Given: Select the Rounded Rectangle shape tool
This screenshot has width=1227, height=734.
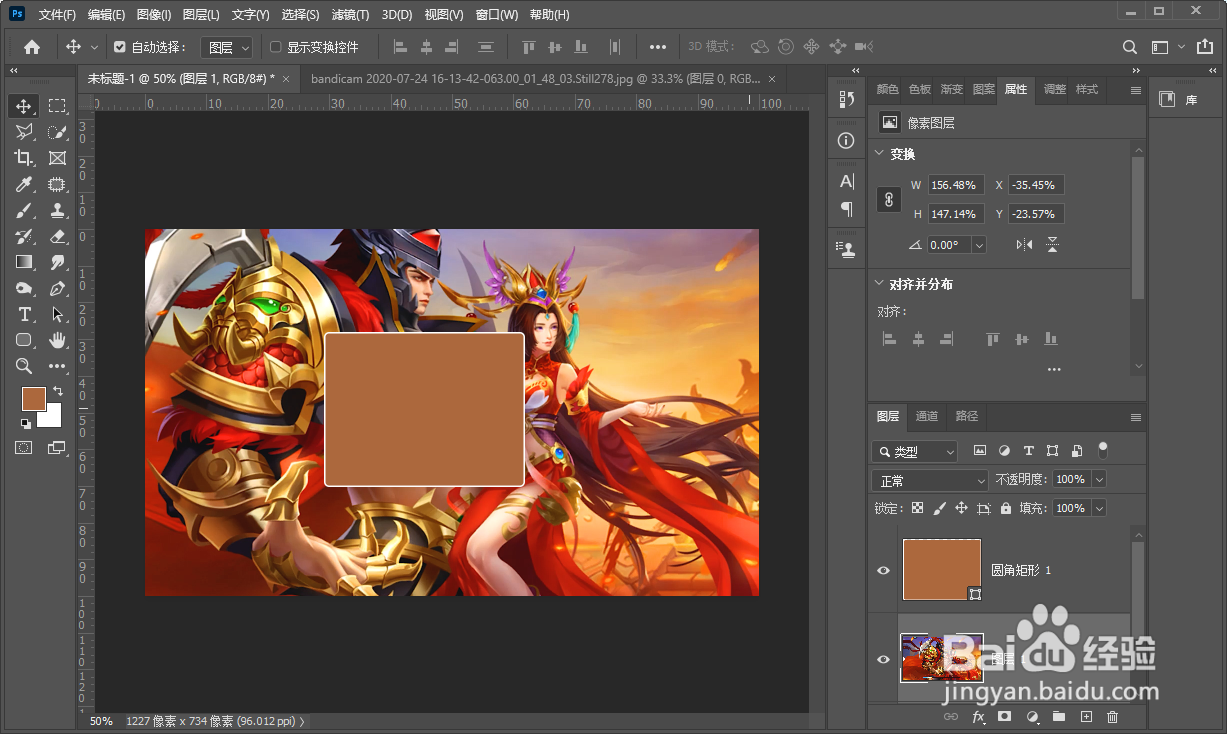Looking at the screenshot, I should tap(24, 340).
